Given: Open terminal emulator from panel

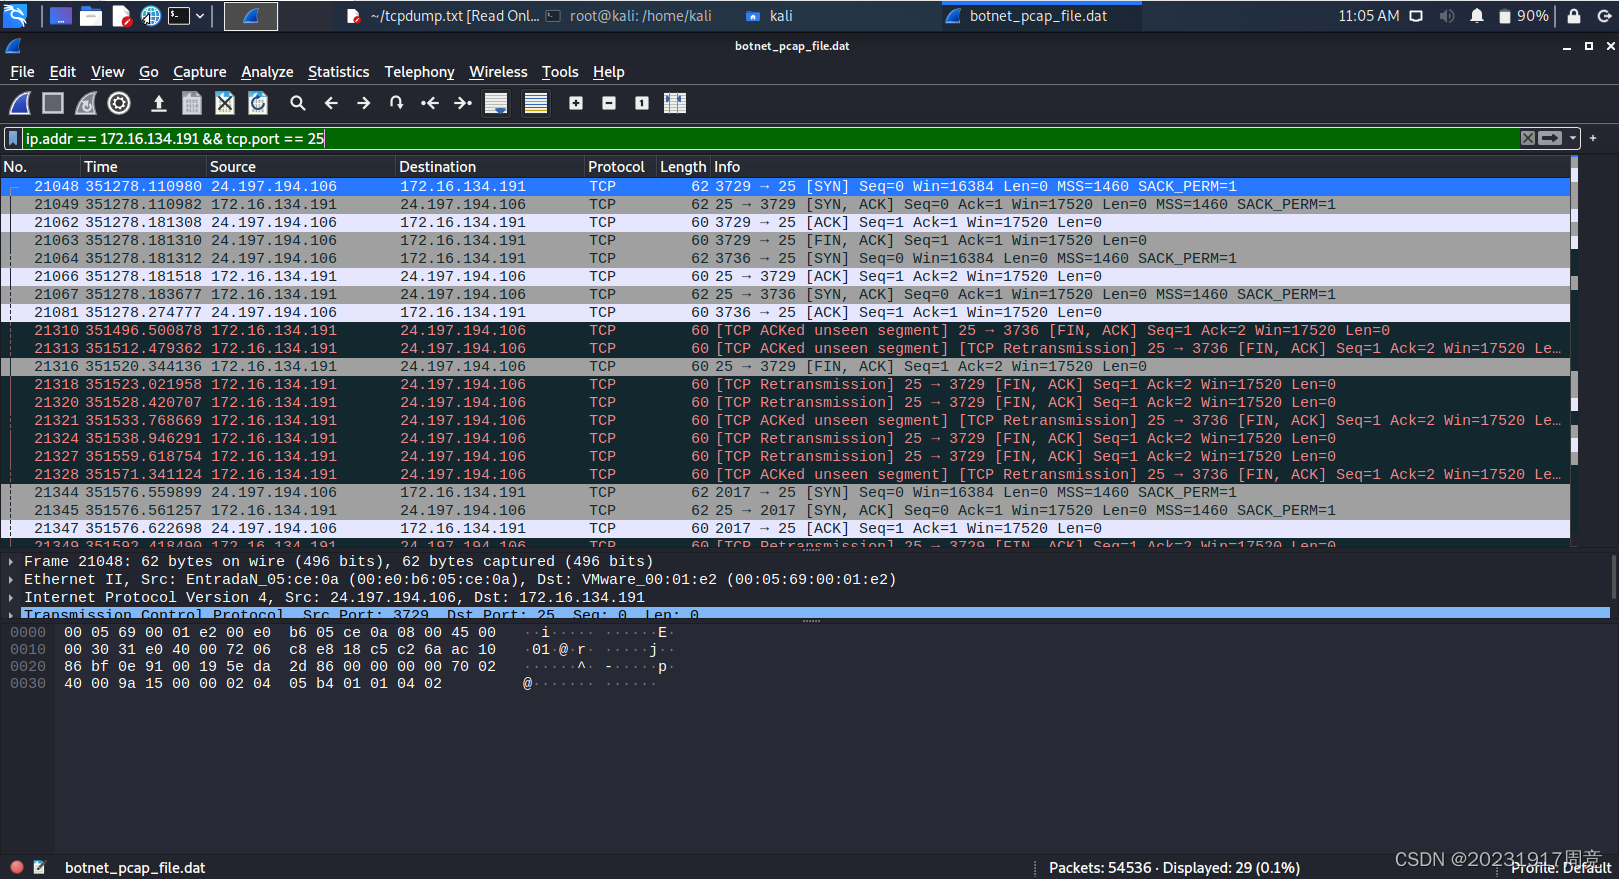Looking at the screenshot, I should tap(179, 16).
